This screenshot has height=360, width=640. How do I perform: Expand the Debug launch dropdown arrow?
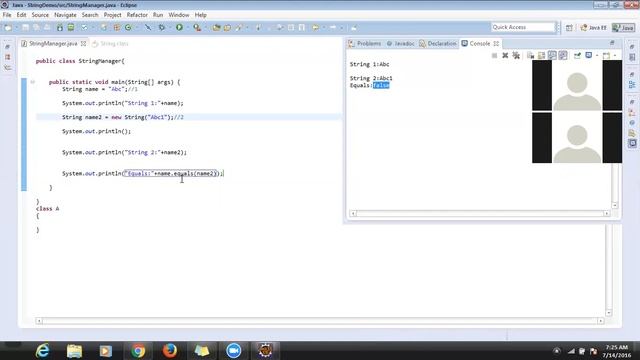tap(170, 28)
